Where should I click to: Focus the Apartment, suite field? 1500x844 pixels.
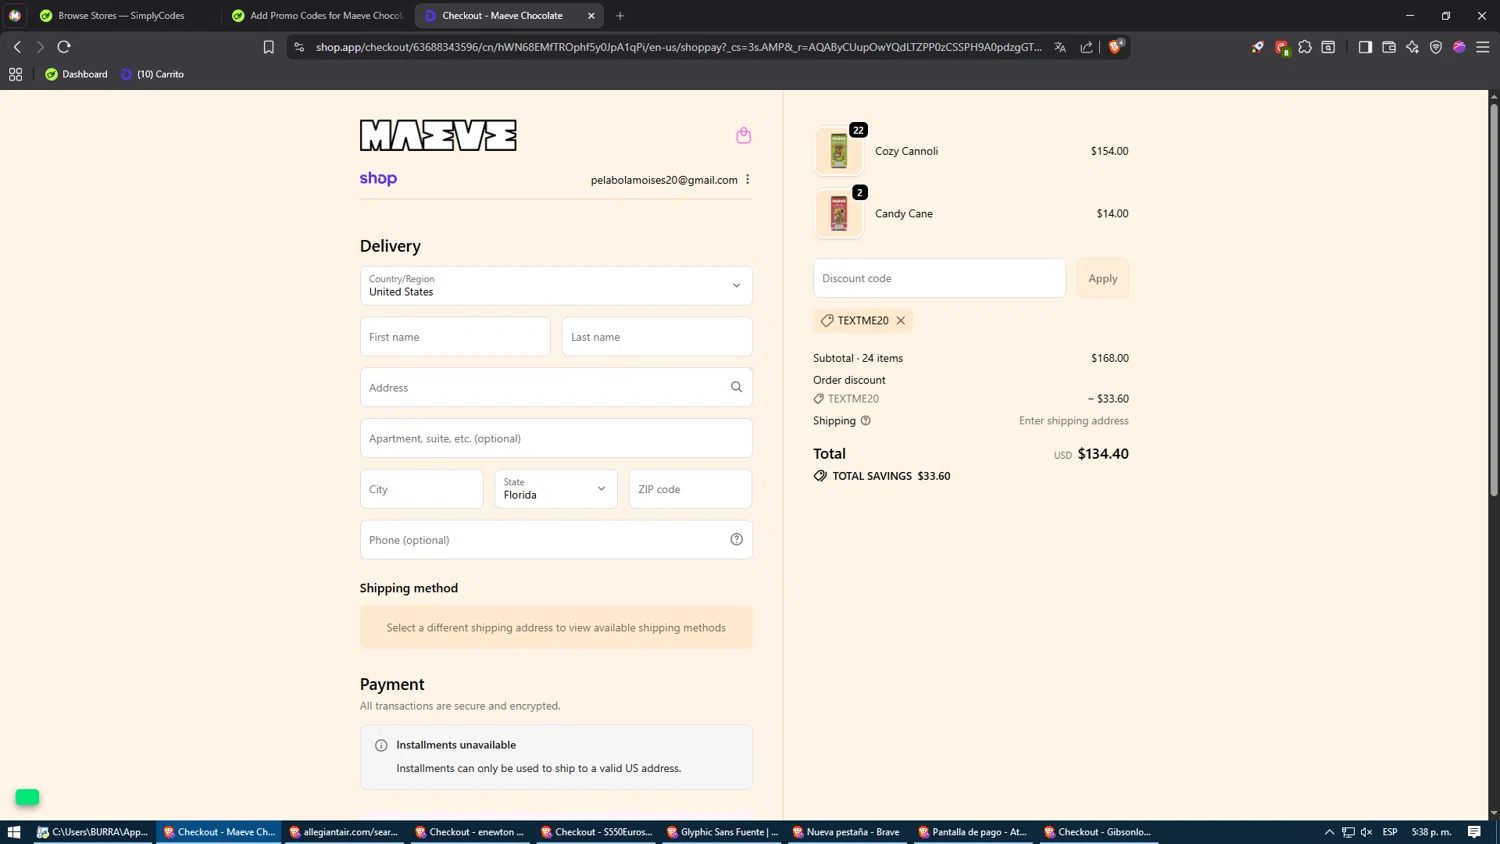556,438
